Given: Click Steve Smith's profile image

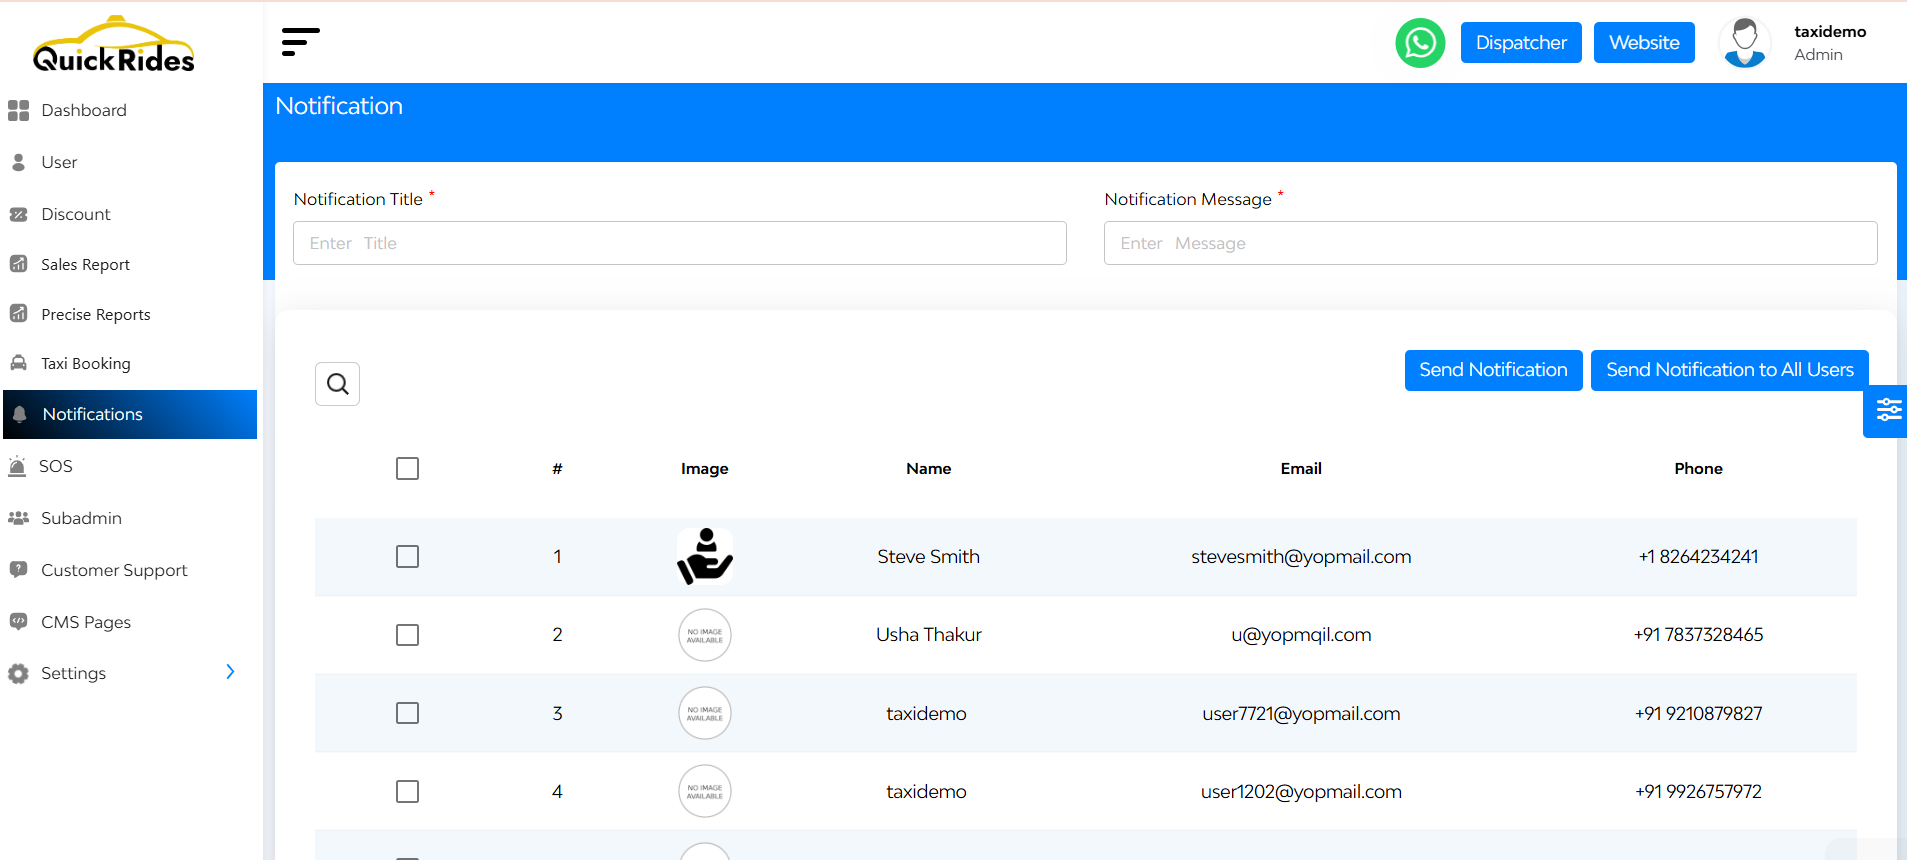Looking at the screenshot, I should click(x=705, y=556).
